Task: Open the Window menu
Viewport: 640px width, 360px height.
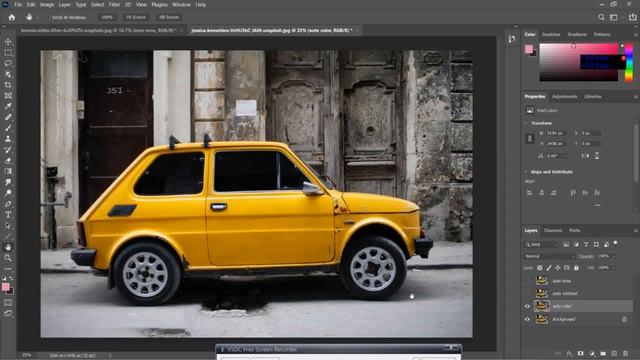Action: (x=181, y=4)
